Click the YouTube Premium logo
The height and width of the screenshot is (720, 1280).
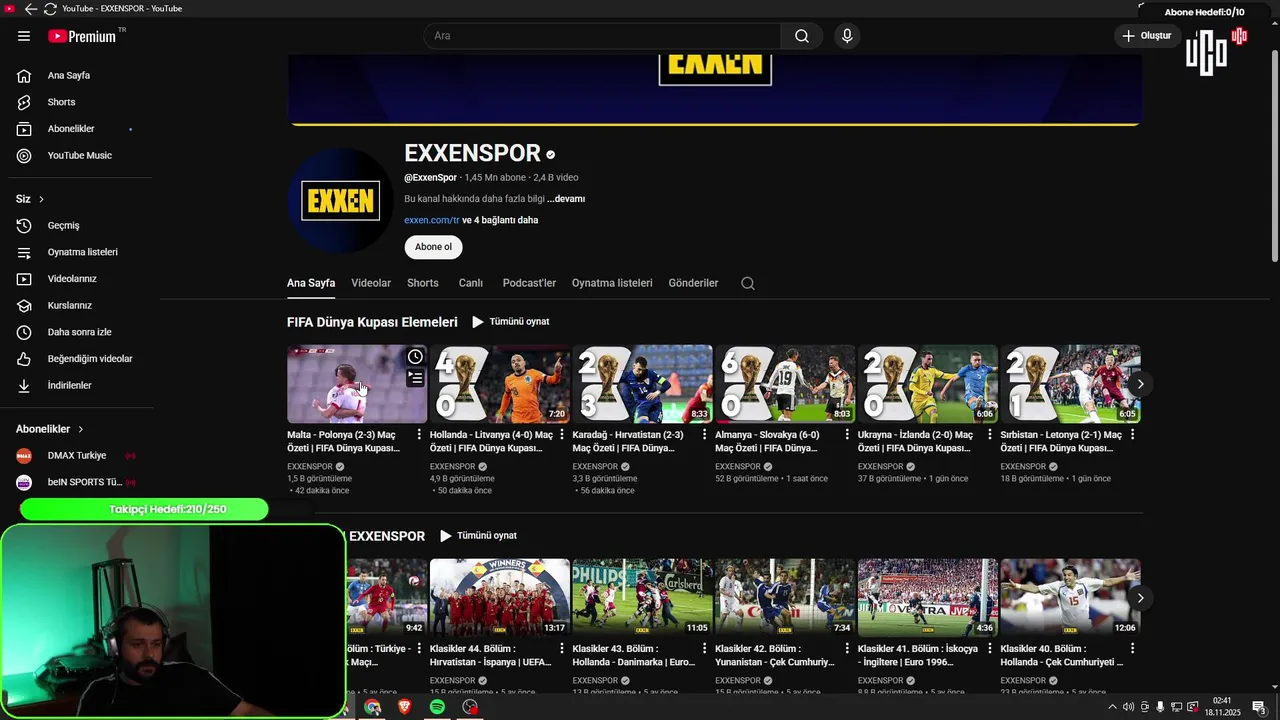click(82, 36)
